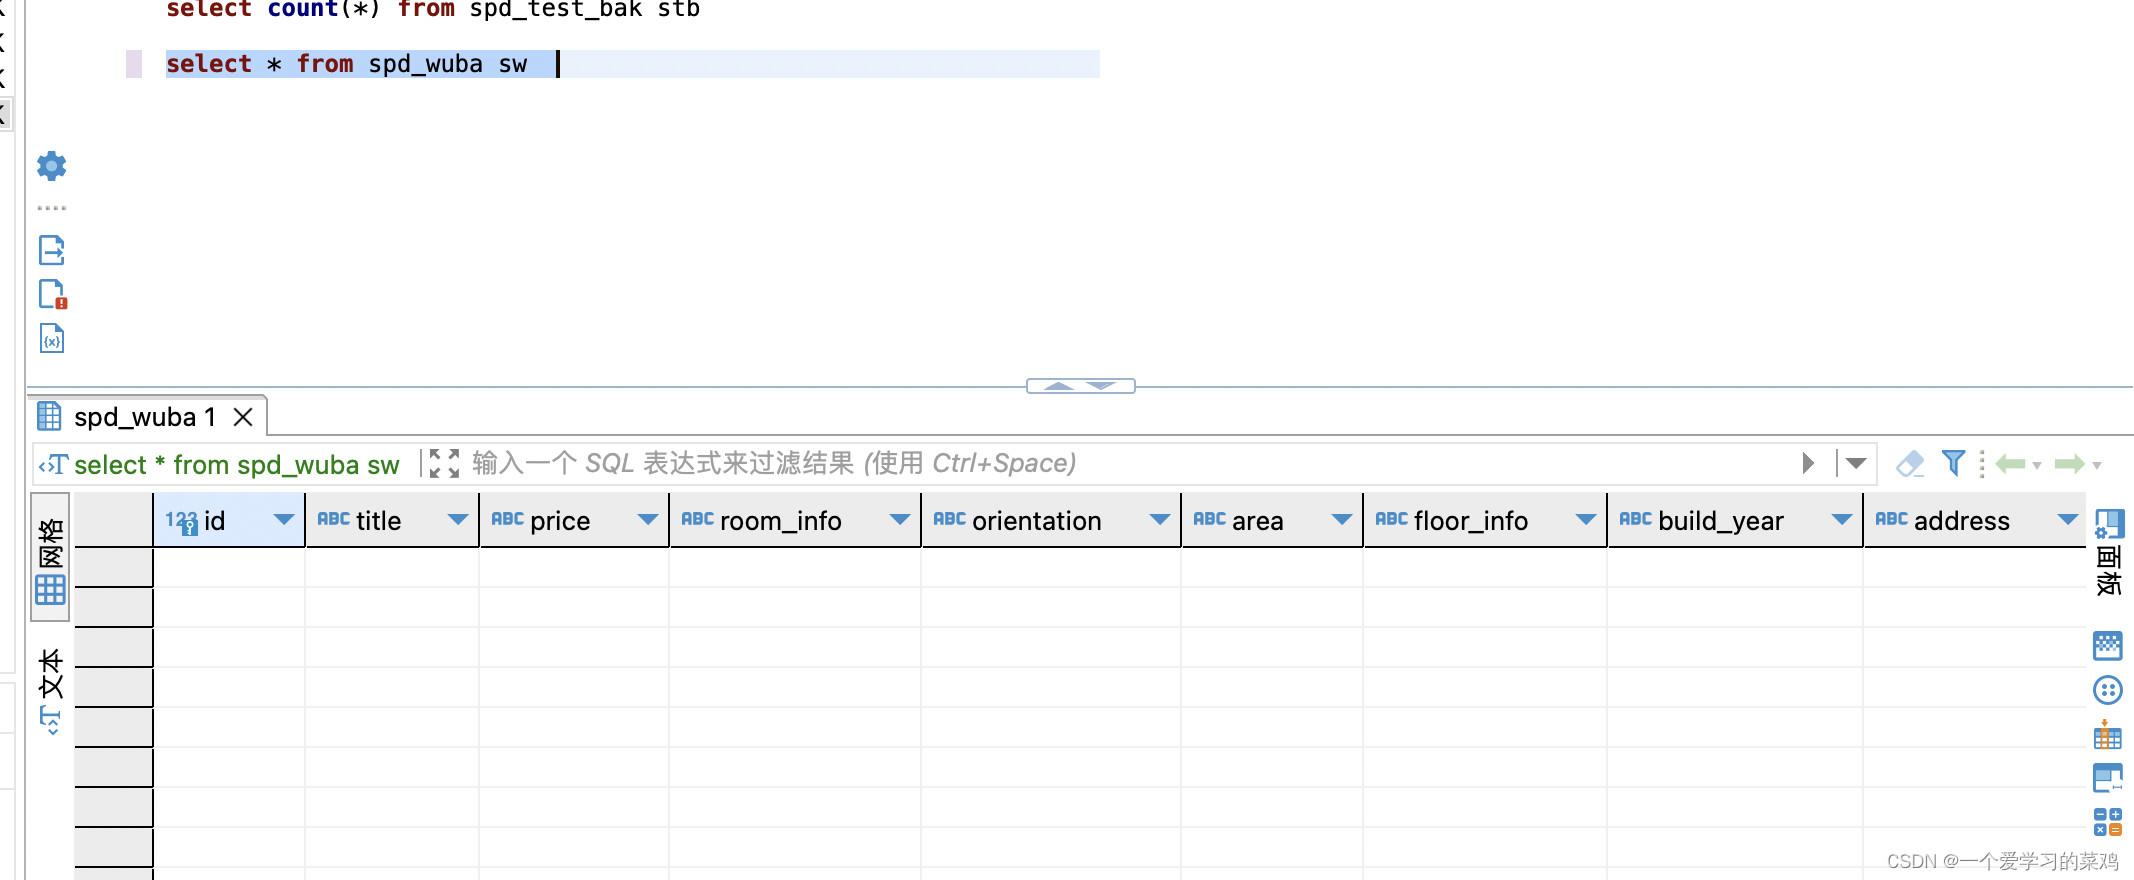Click the variables {x} document icon
The width and height of the screenshot is (2134, 880).
click(52, 339)
